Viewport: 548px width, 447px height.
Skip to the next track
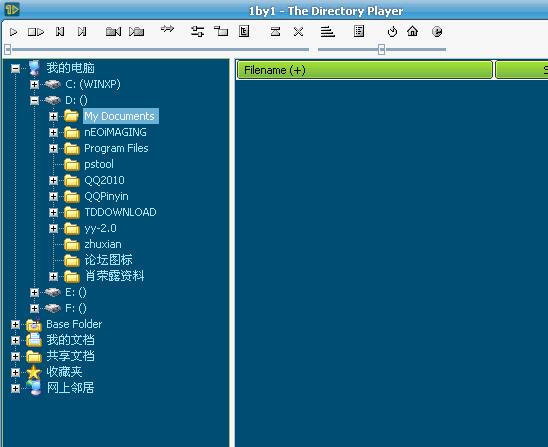[x=82, y=32]
